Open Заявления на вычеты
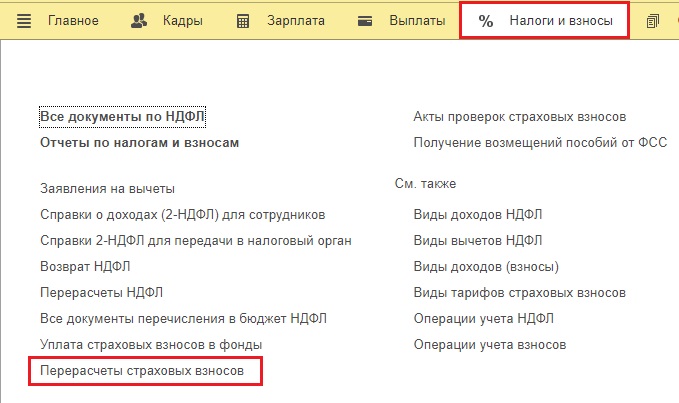The width and height of the screenshot is (679, 403). click(x=107, y=189)
